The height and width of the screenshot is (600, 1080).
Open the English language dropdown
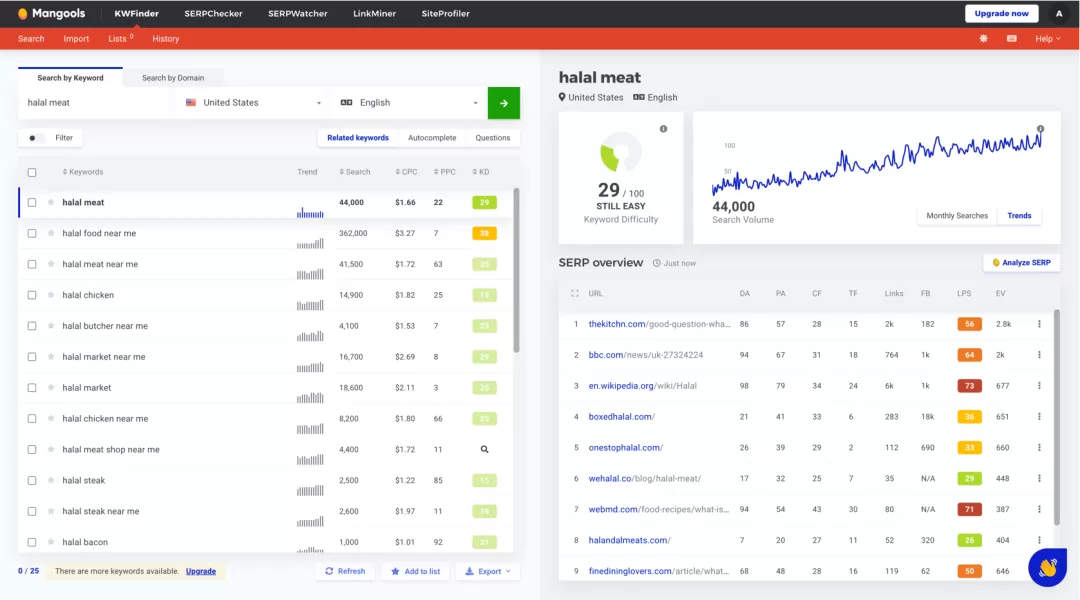coord(409,103)
